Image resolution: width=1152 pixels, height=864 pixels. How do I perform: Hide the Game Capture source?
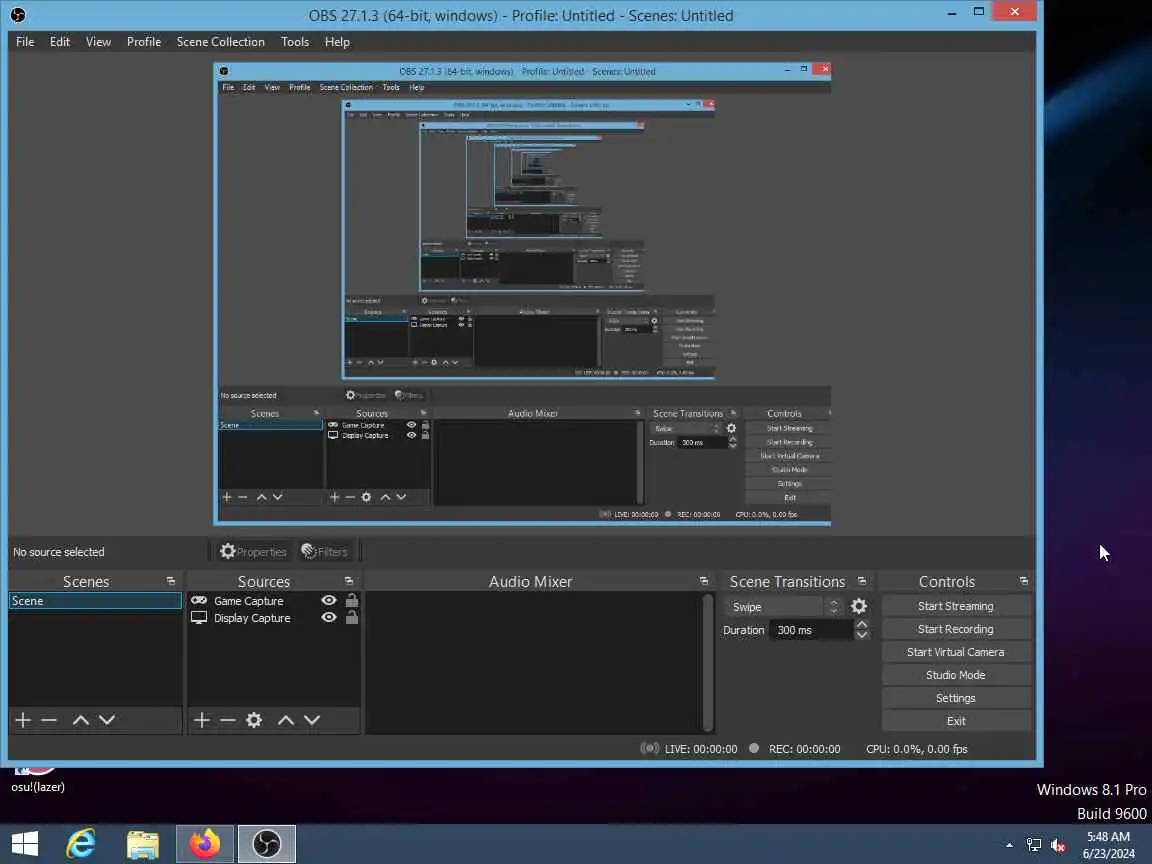pyautogui.click(x=329, y=600)
